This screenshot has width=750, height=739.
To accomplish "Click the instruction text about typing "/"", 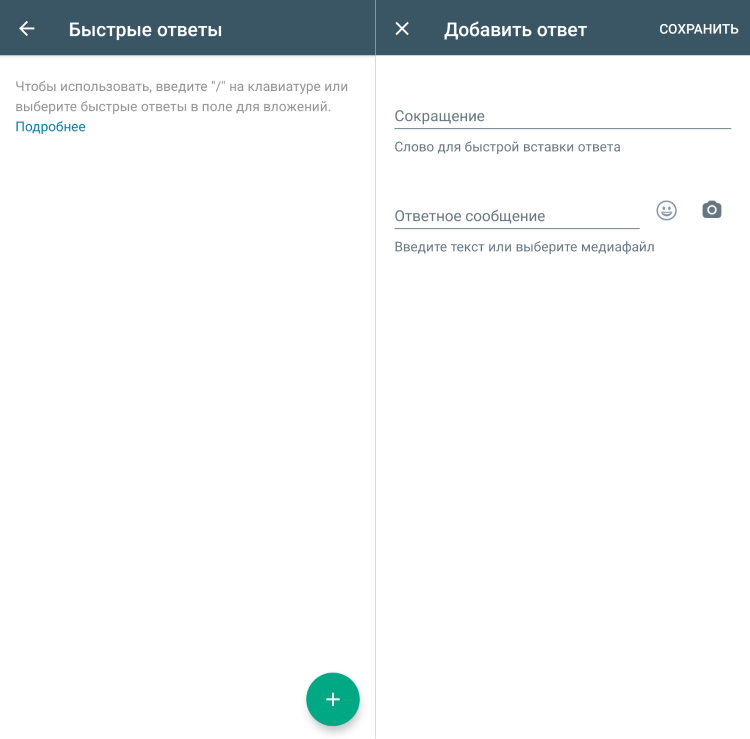I will click(x=181, y=96).
